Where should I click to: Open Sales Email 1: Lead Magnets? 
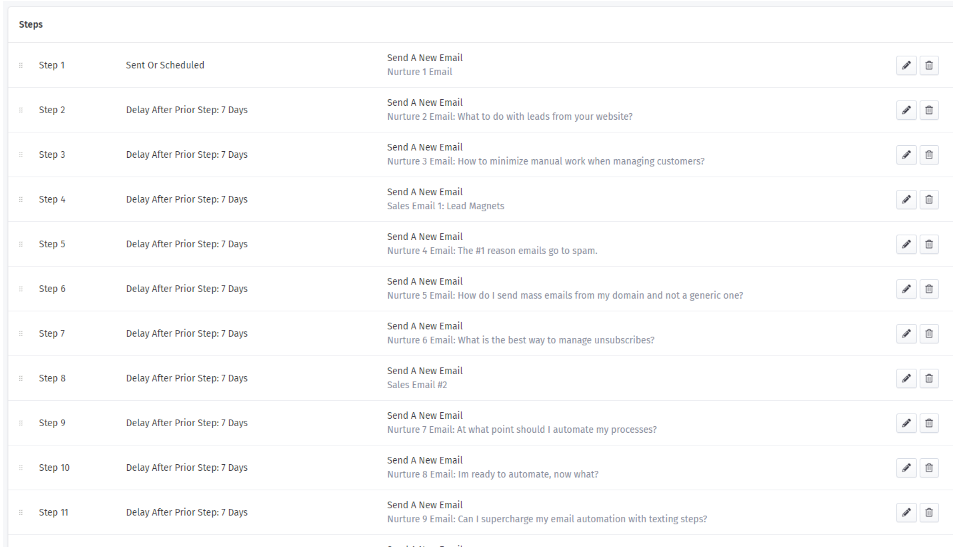(x=446, y=206)
